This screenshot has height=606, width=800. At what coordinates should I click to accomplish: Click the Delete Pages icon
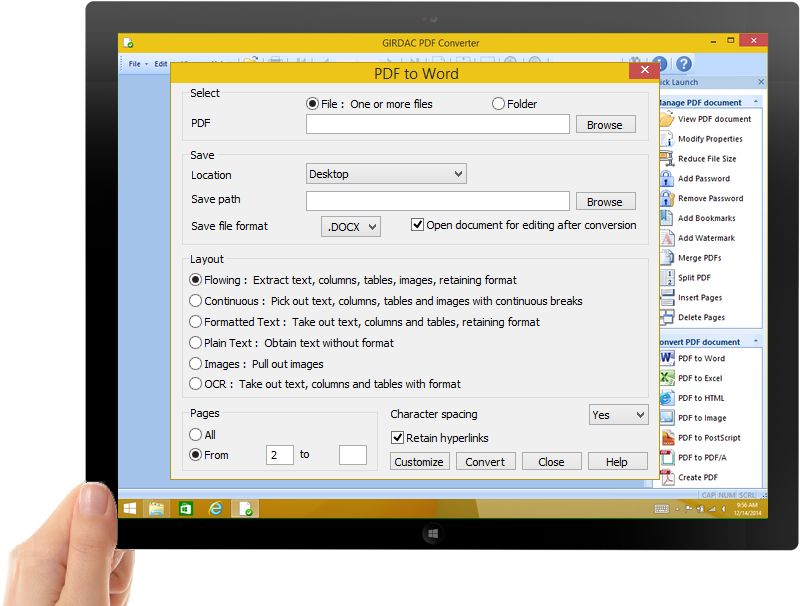pyautogui.click(x=667, y=317)
